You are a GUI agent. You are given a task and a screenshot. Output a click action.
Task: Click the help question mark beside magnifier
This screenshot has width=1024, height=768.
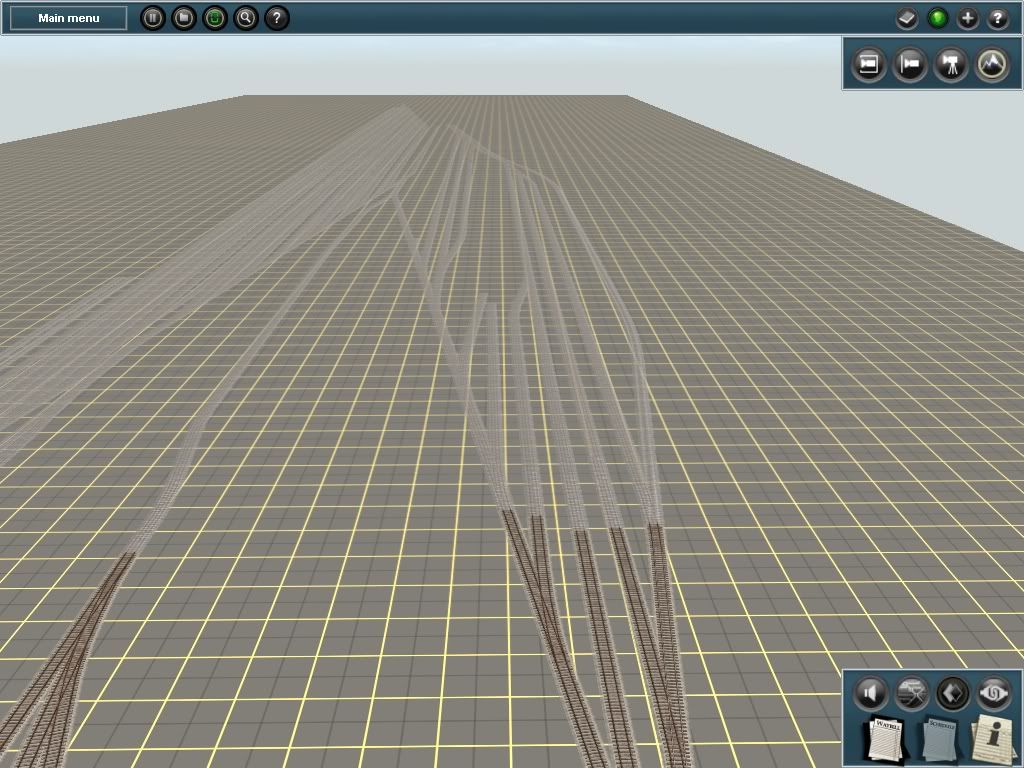[x=276, y=18]
